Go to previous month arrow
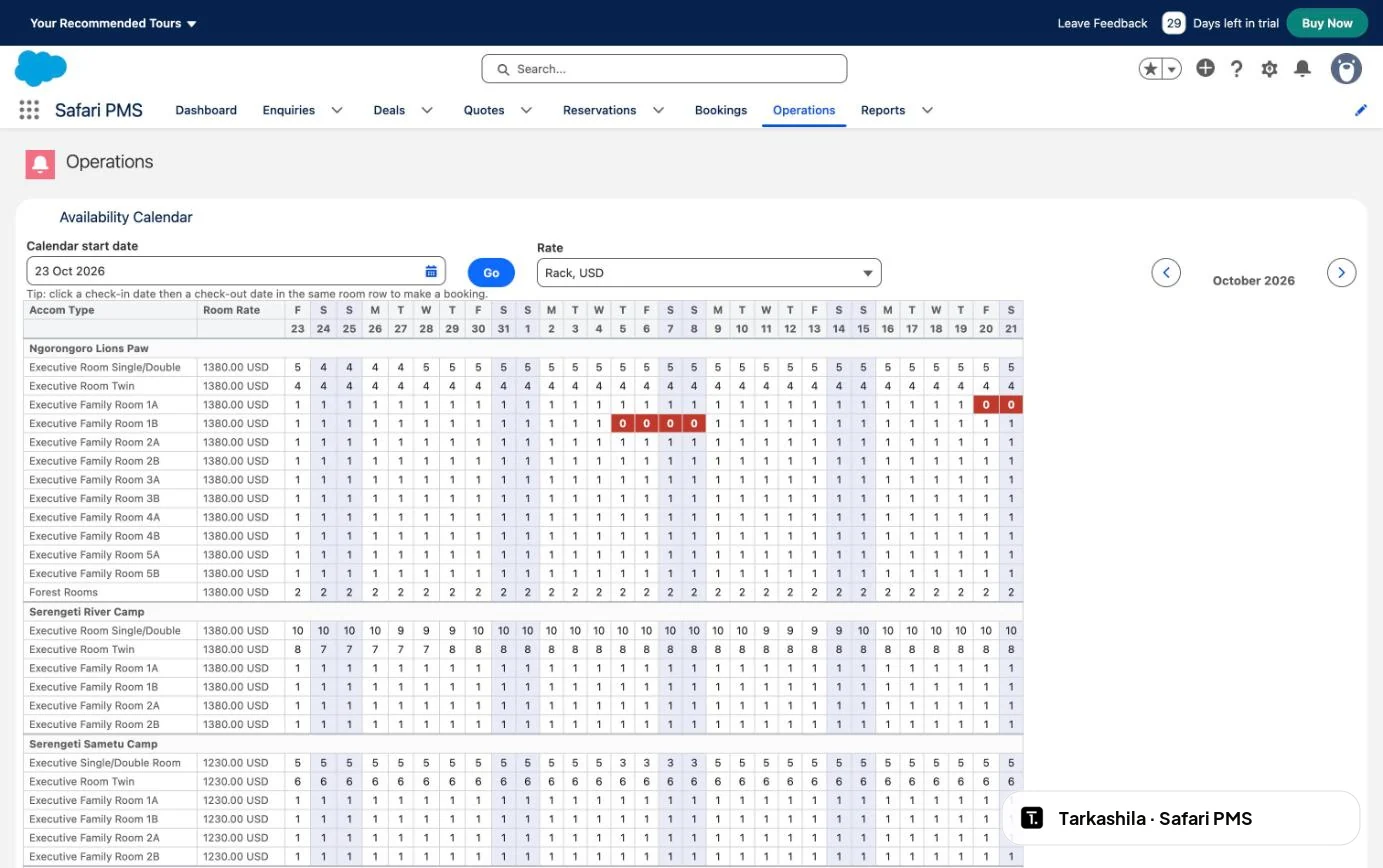 coord(1166,272)
